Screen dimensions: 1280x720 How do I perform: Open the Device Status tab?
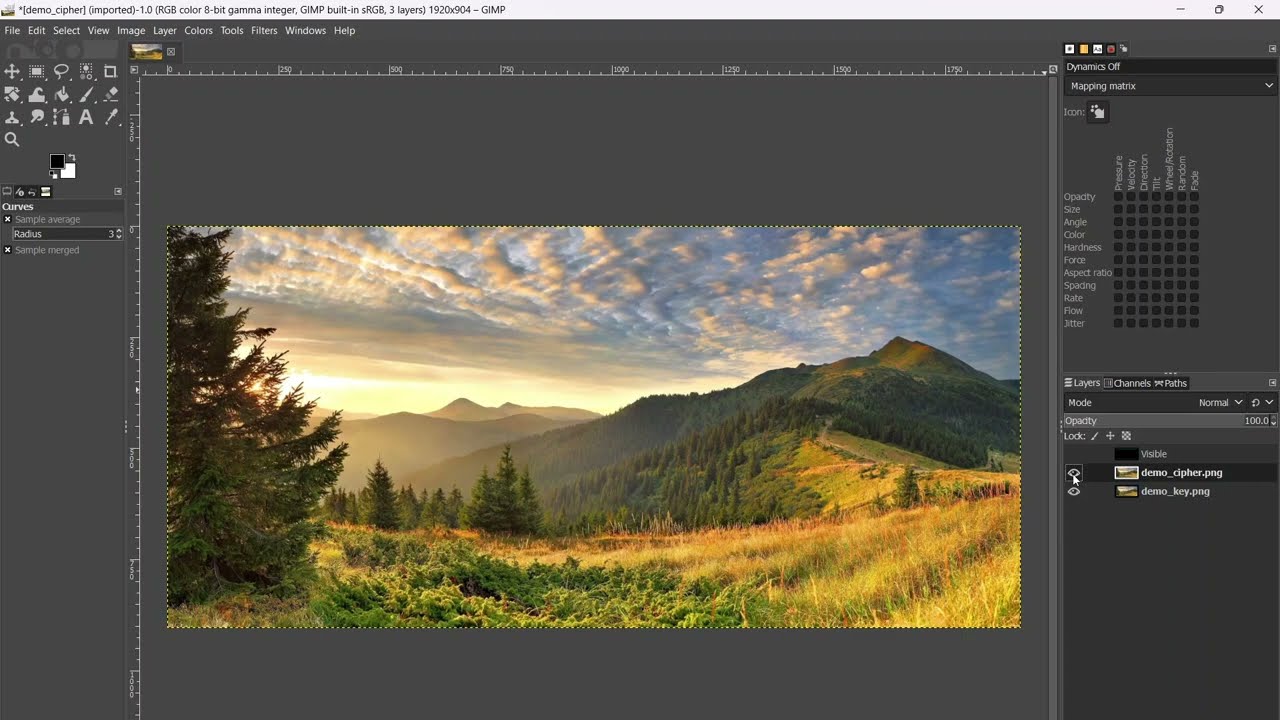tap(20, 192)
